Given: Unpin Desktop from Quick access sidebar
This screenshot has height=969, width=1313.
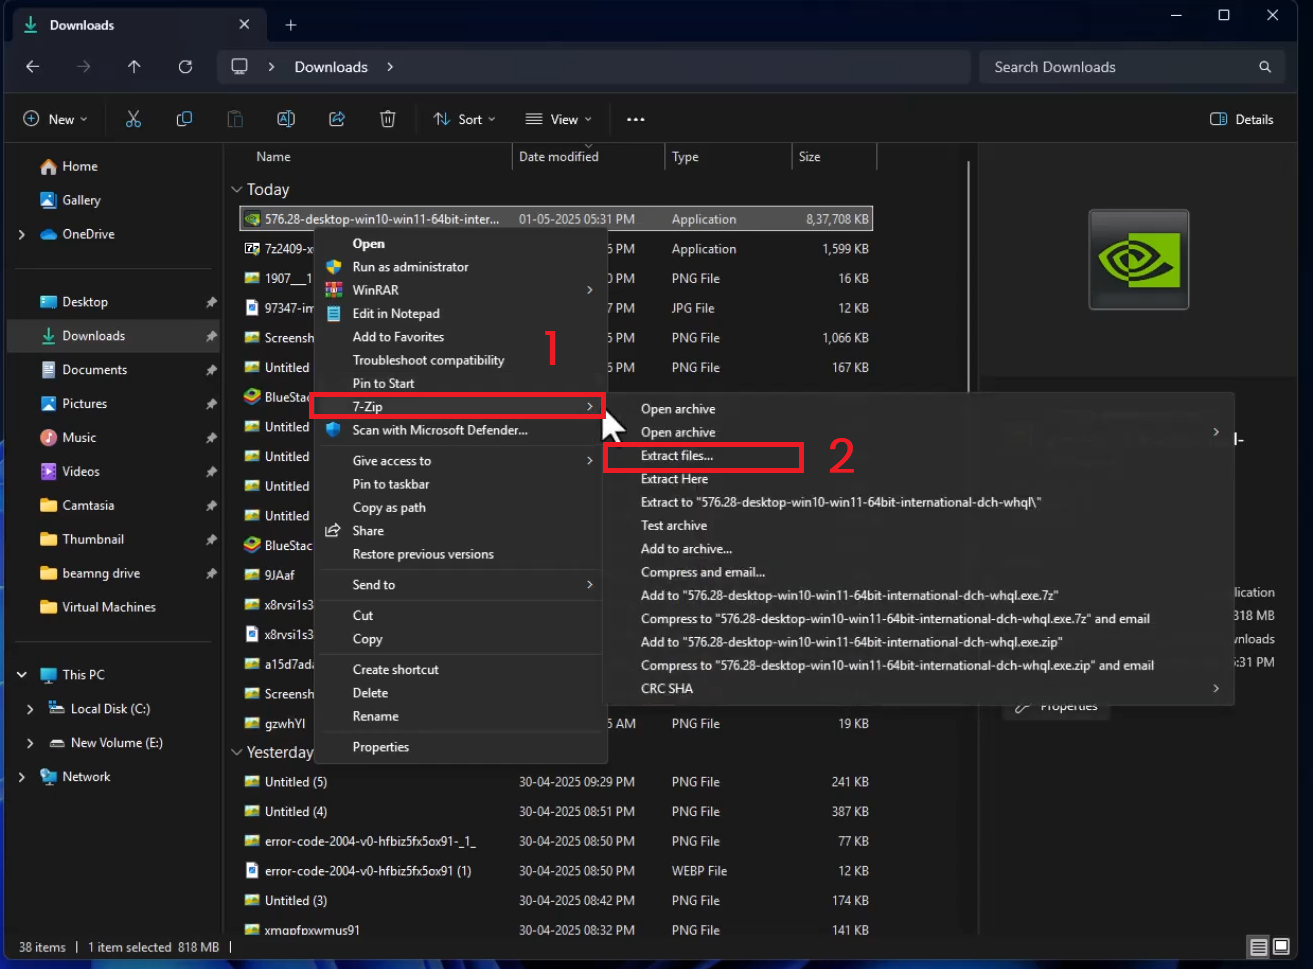Looking at the screenshot, I should (211, 302).
